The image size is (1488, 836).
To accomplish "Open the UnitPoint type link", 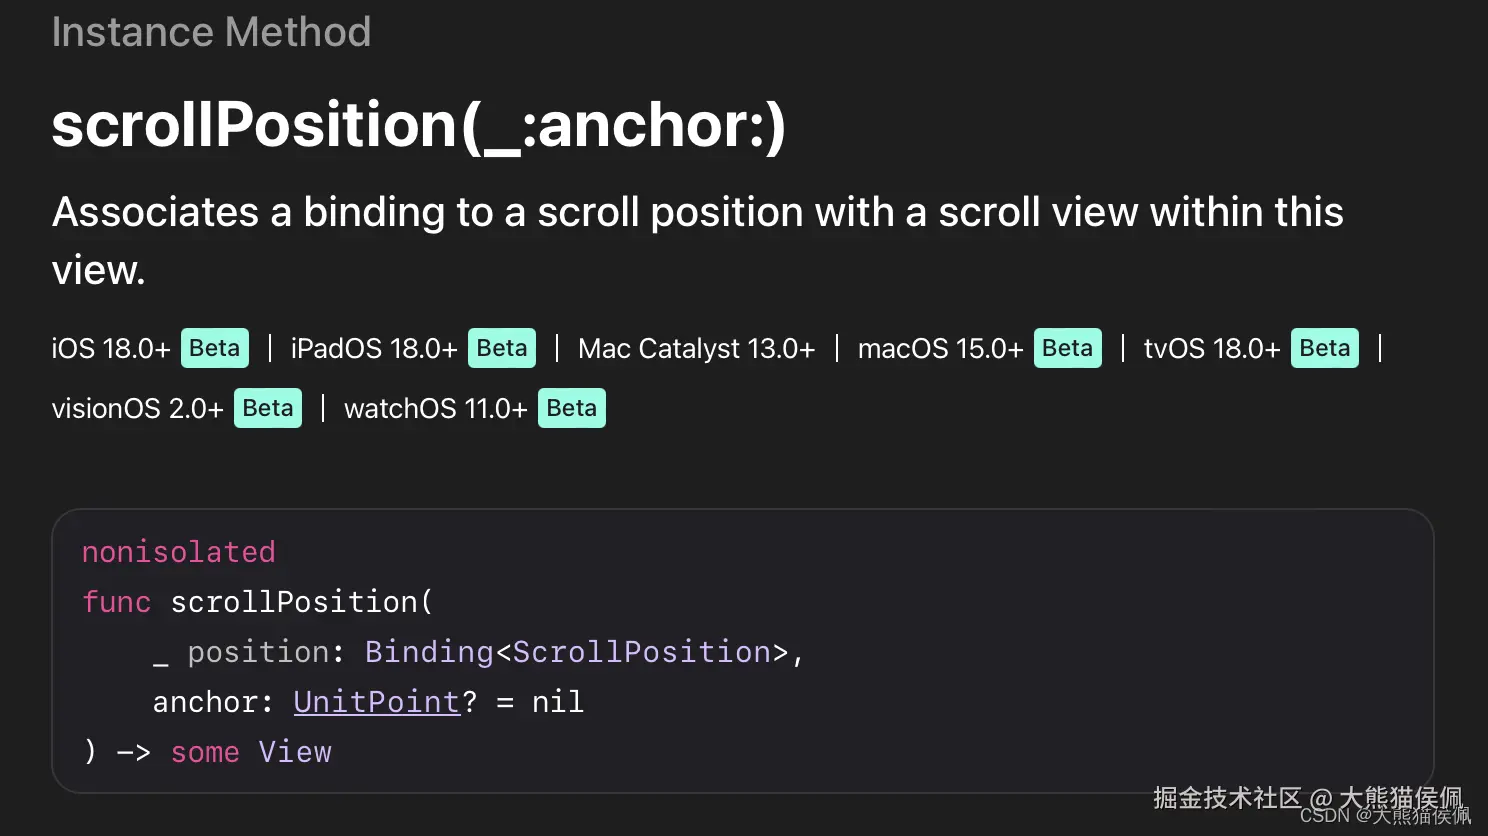I will point(376,702).
